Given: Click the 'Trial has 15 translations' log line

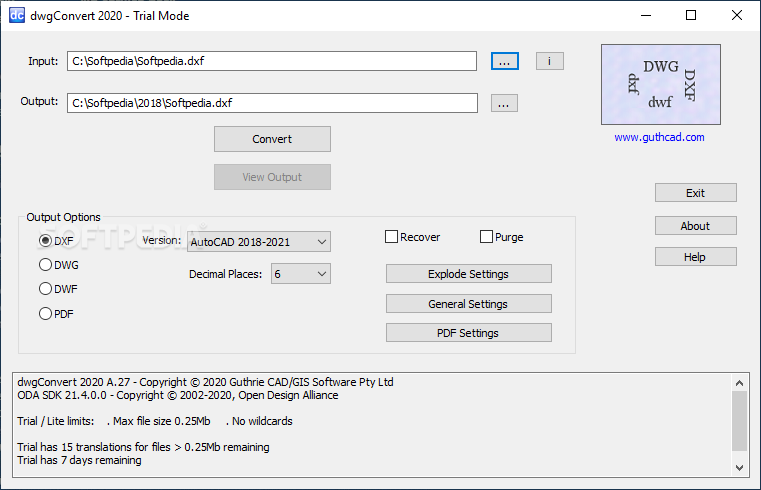Looking at the screenshot, I should tap(143, 447).
